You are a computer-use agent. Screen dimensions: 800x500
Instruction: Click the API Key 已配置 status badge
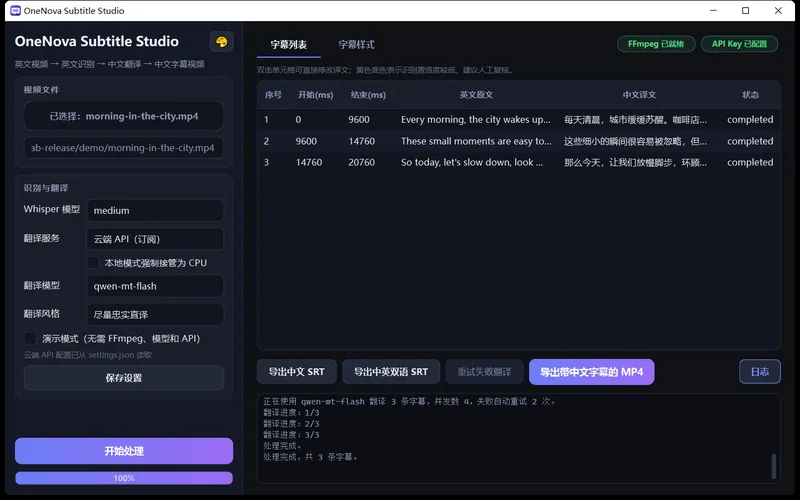coord(739,44)
